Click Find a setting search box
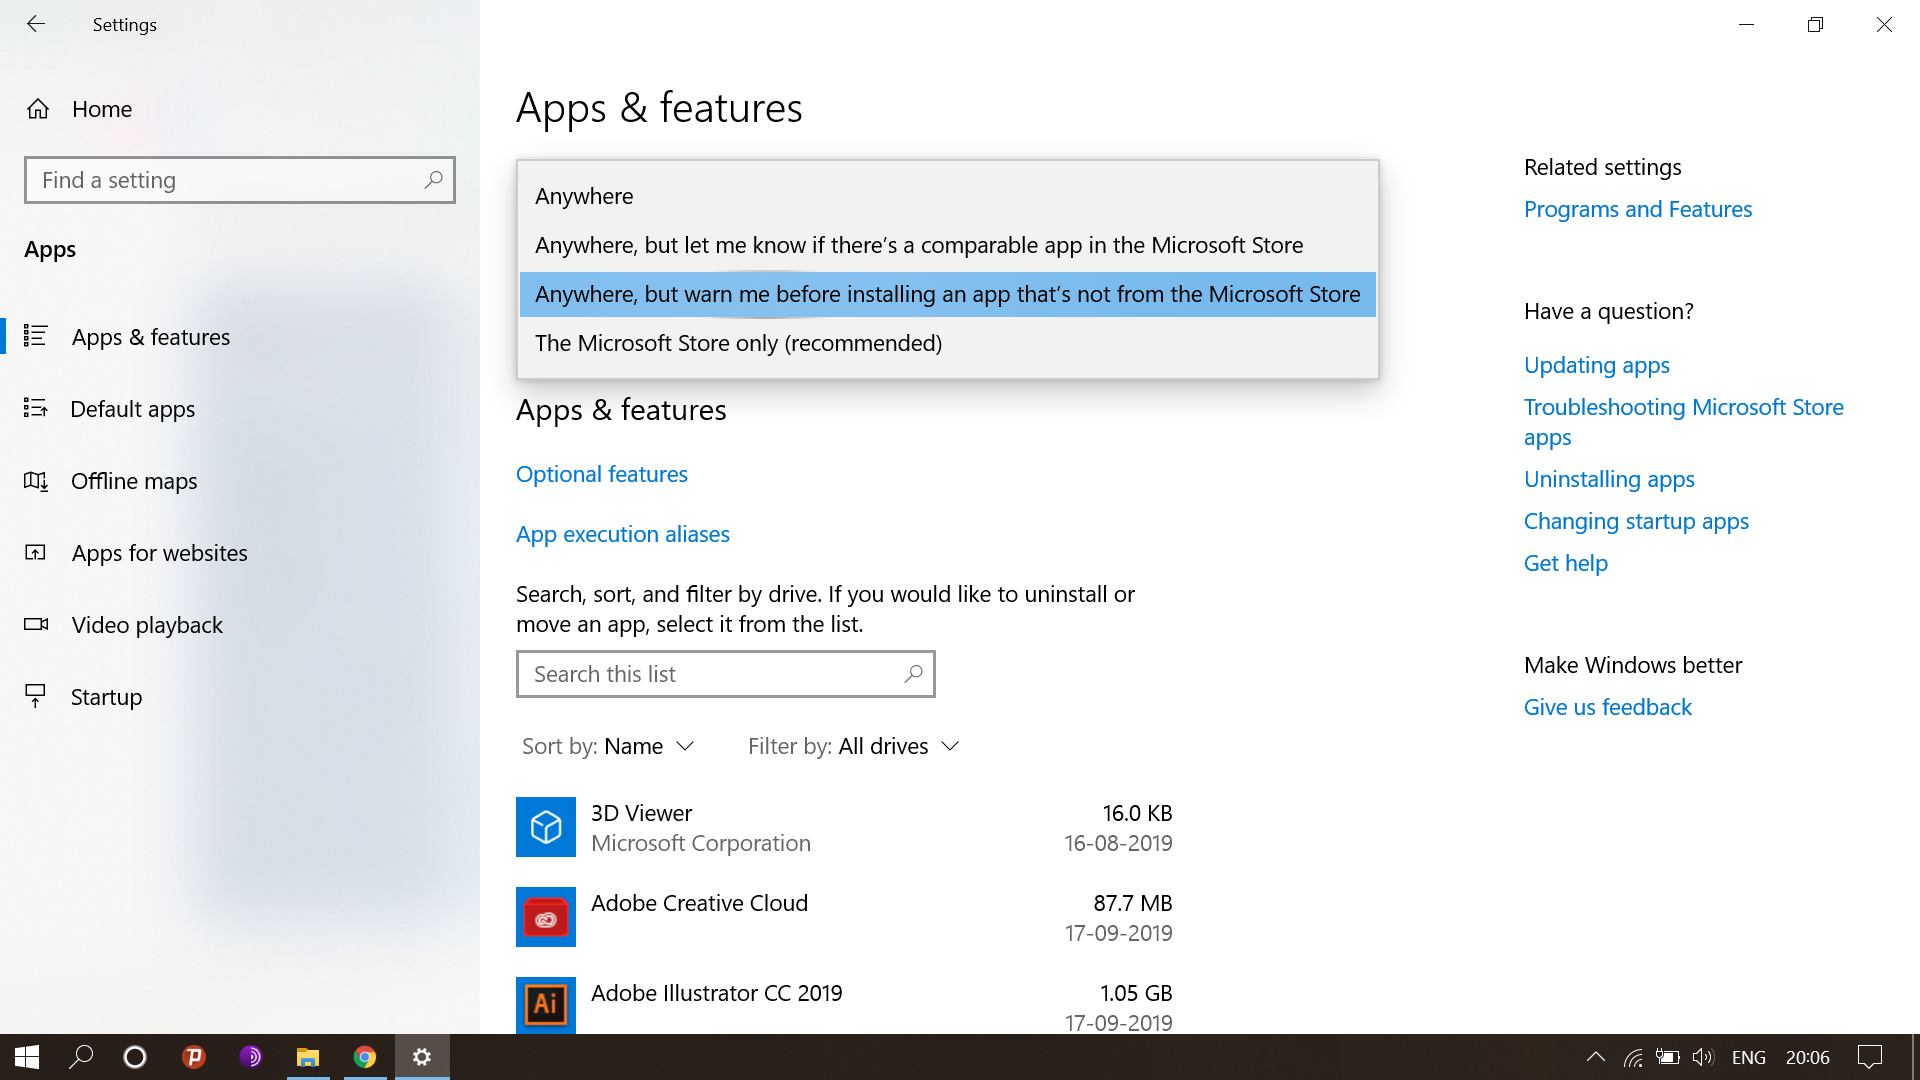The width and height of the screenshot is (1920, 1080). click(240, 181)
